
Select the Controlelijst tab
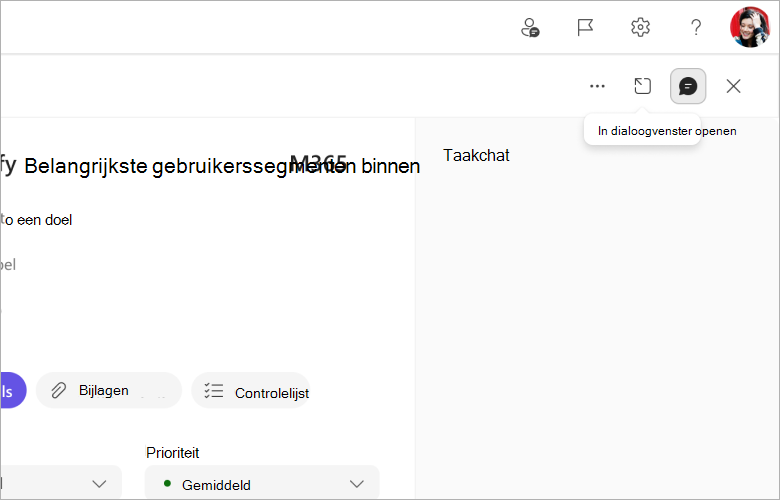click(251, 391)
